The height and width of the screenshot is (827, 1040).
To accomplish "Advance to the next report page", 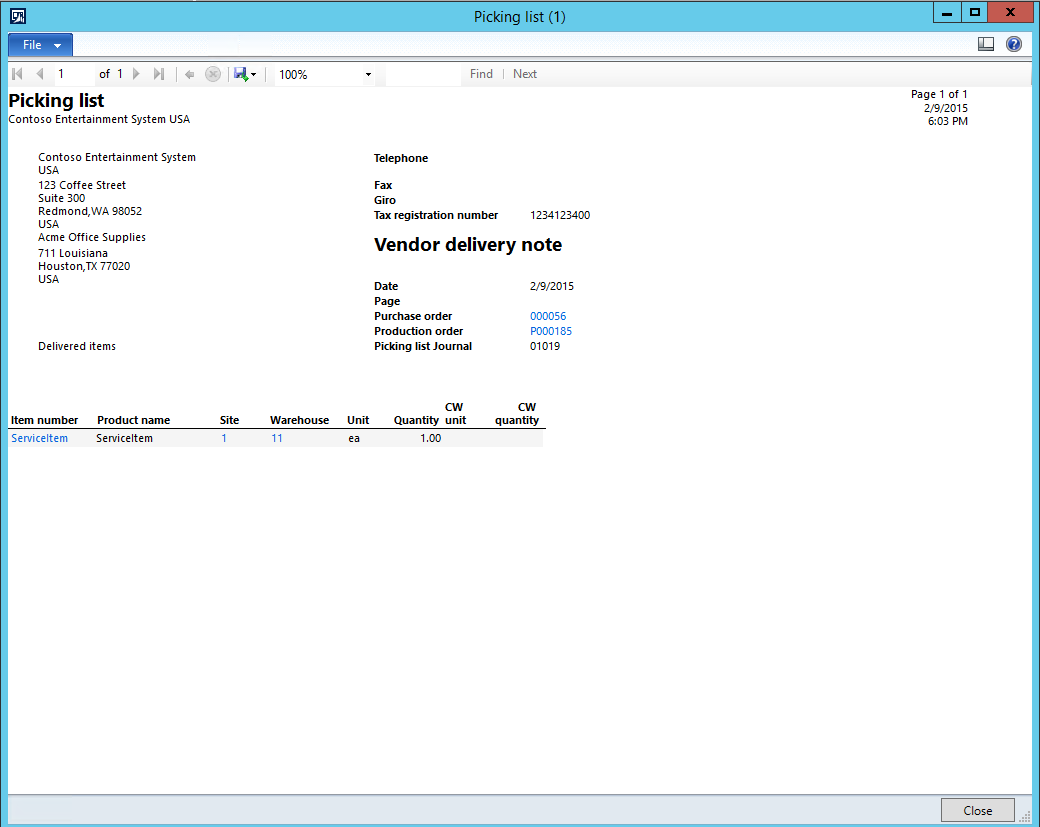I will click(137, 74).
